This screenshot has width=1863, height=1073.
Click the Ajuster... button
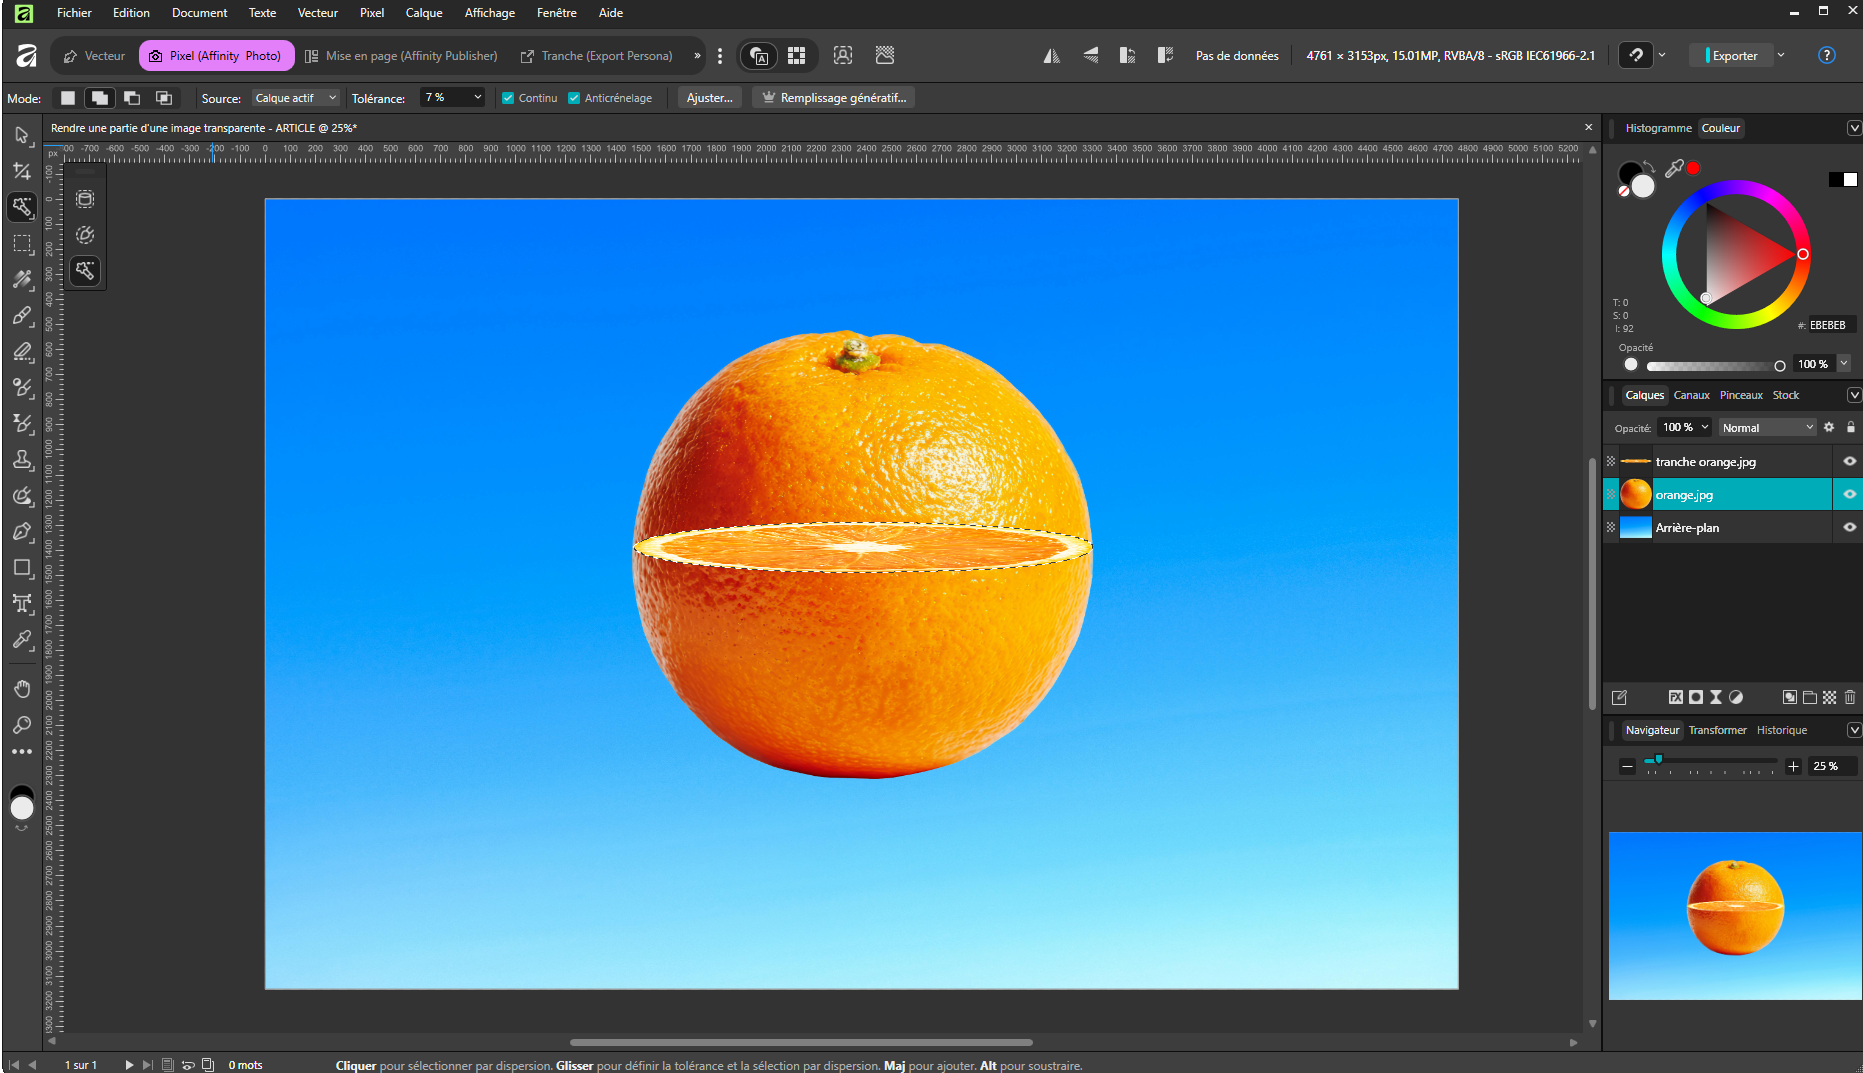(x=709, y=98)
